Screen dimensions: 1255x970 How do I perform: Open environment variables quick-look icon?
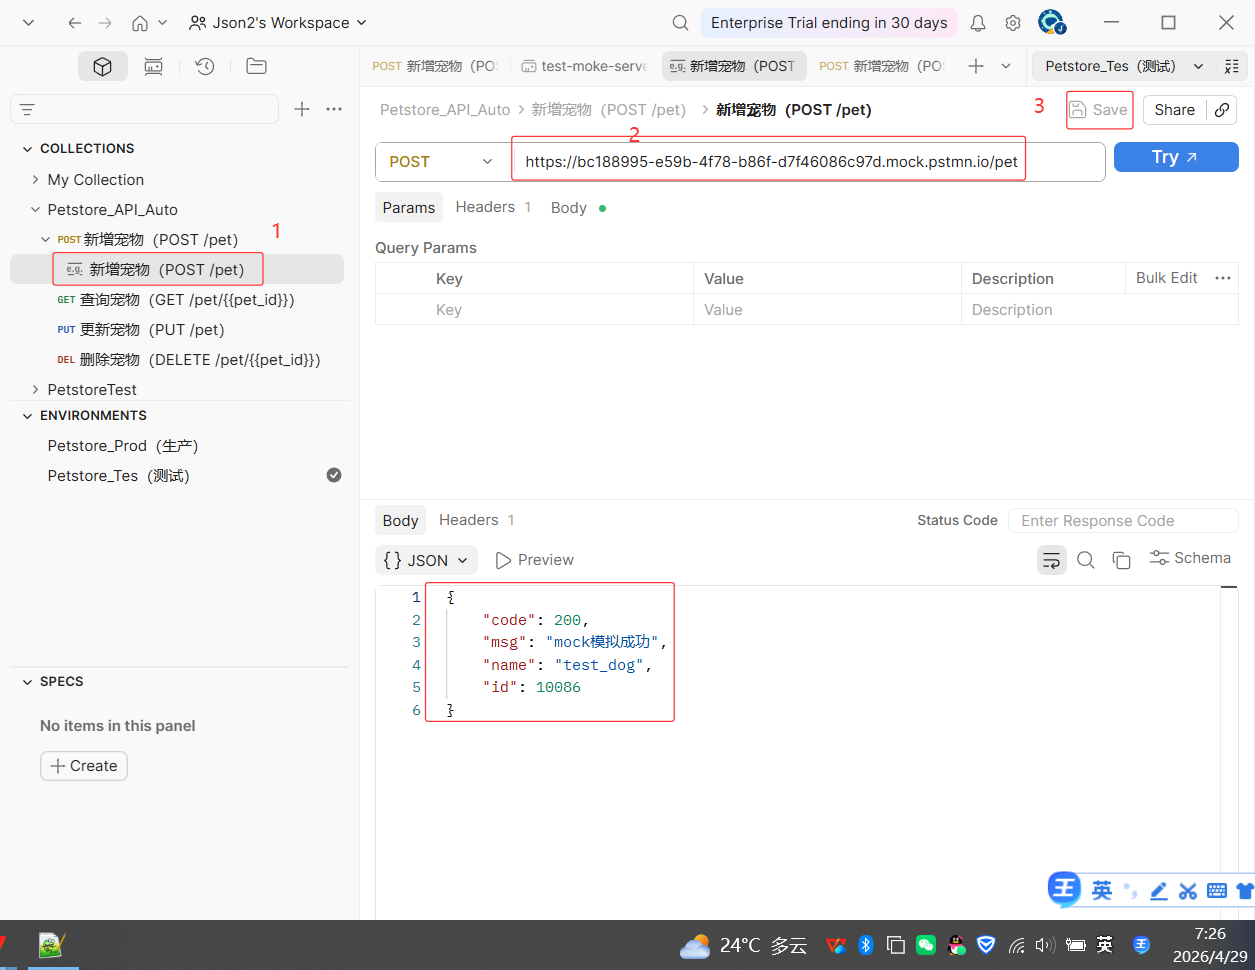pyautogui.click(x=1231, y=66)
